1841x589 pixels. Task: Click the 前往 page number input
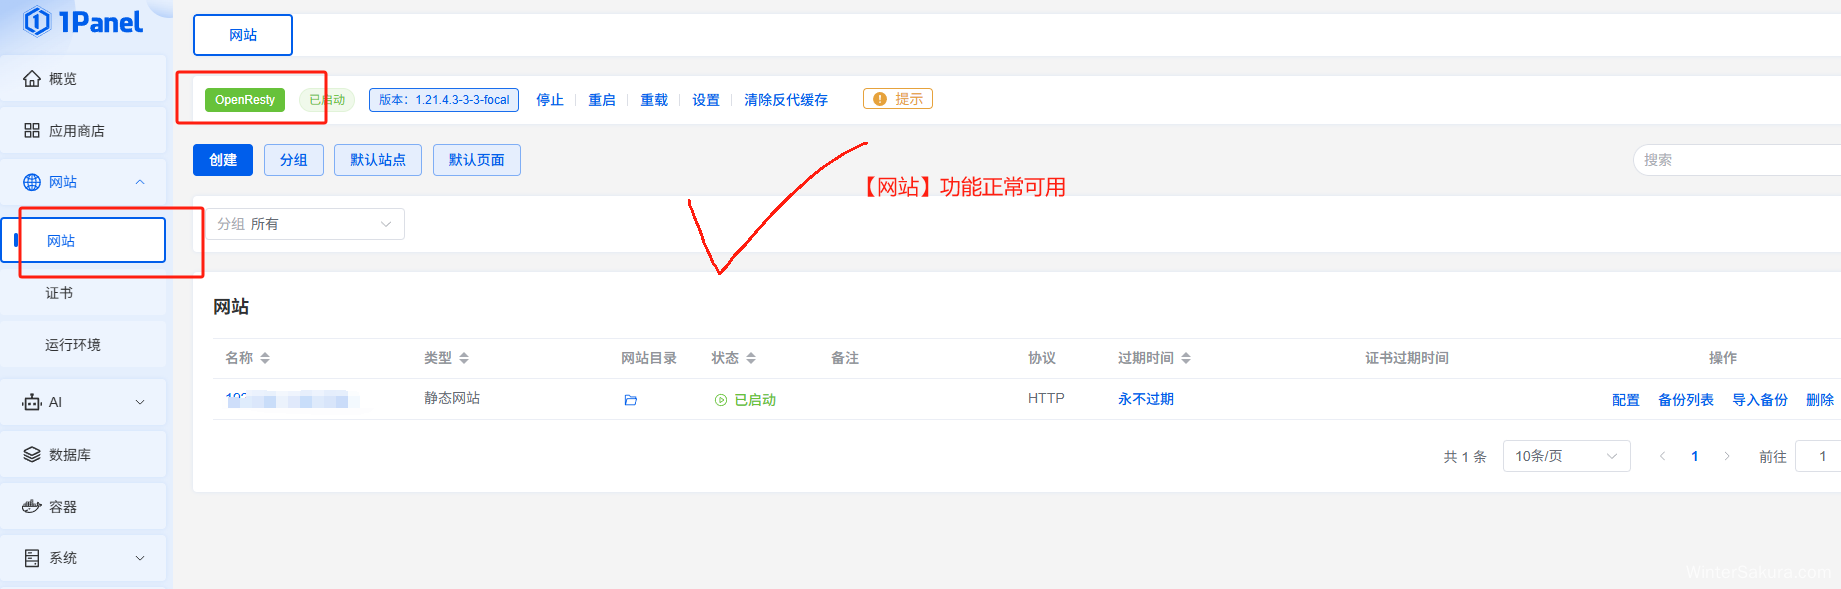point(1818,456)
